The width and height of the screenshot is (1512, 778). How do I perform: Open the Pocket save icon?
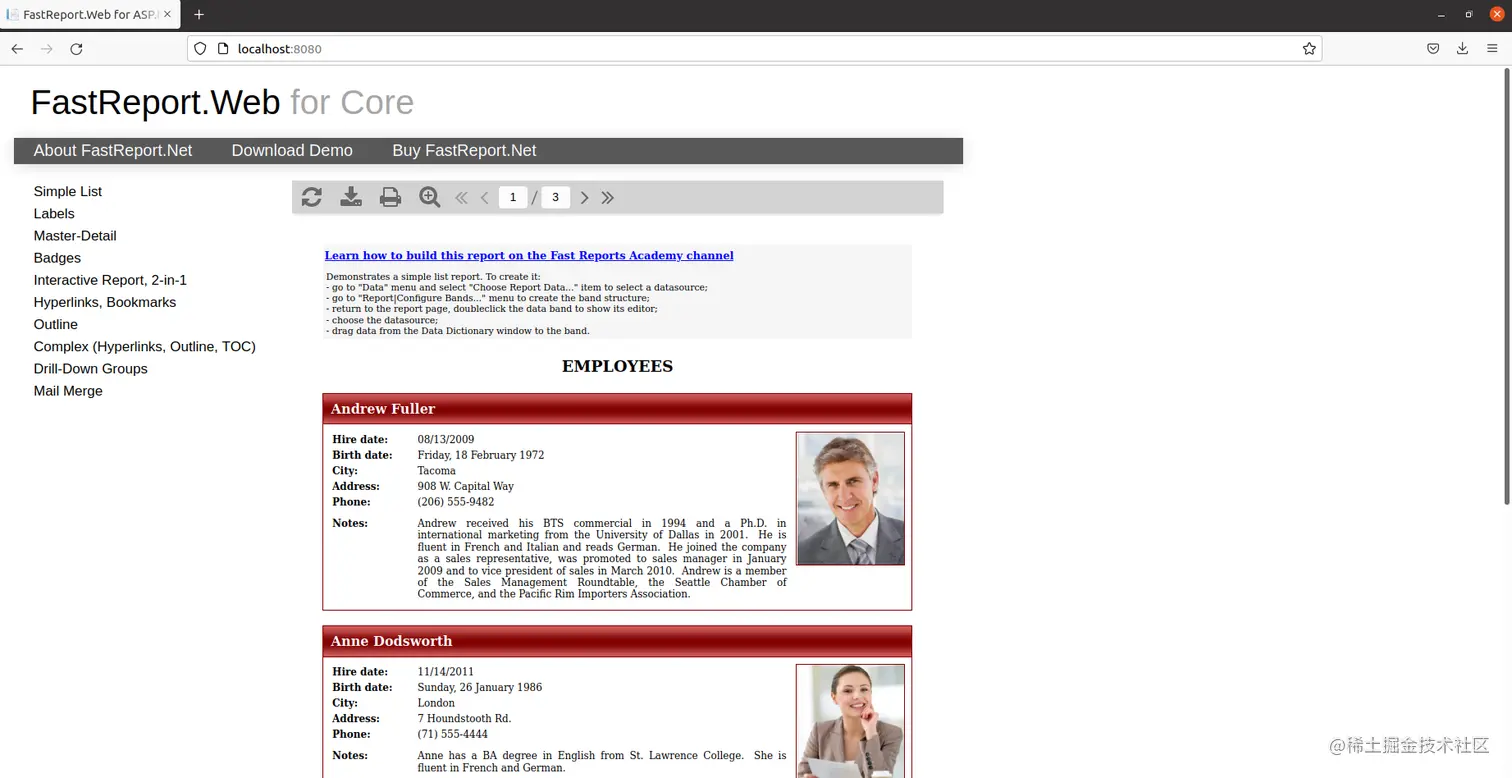(x=1433, y=48)
